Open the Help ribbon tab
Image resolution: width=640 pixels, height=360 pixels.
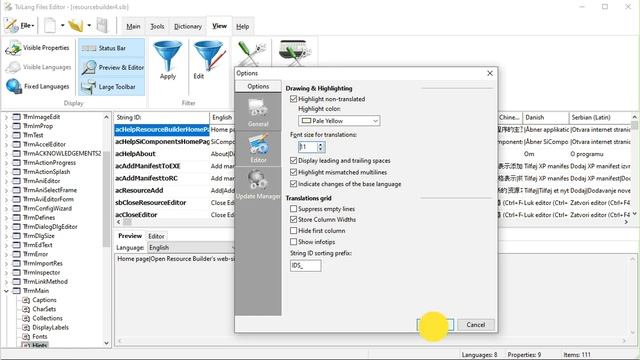pyautogui.click(x=242, y=26)
